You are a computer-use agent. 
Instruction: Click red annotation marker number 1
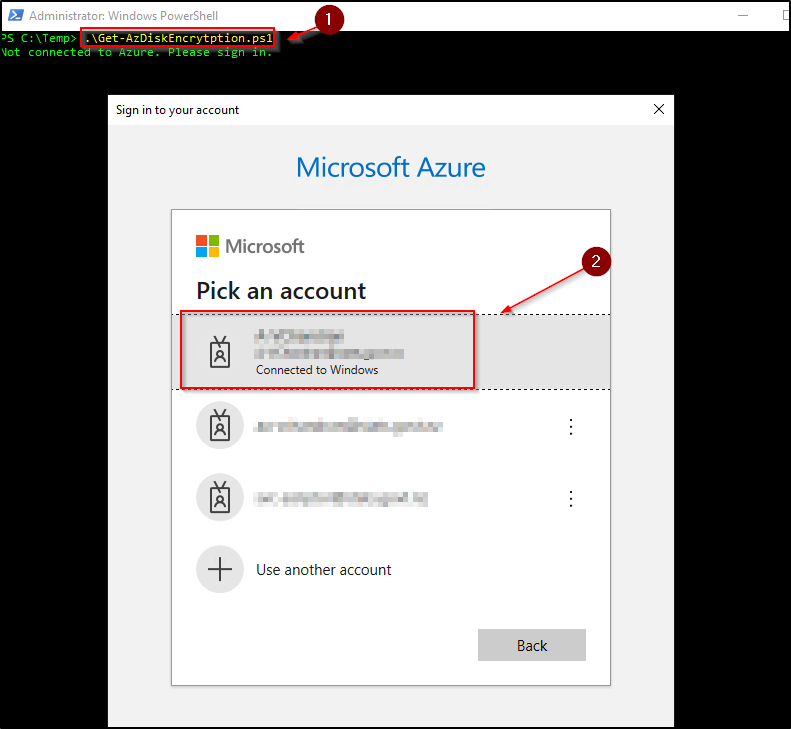tap(329, 19)
